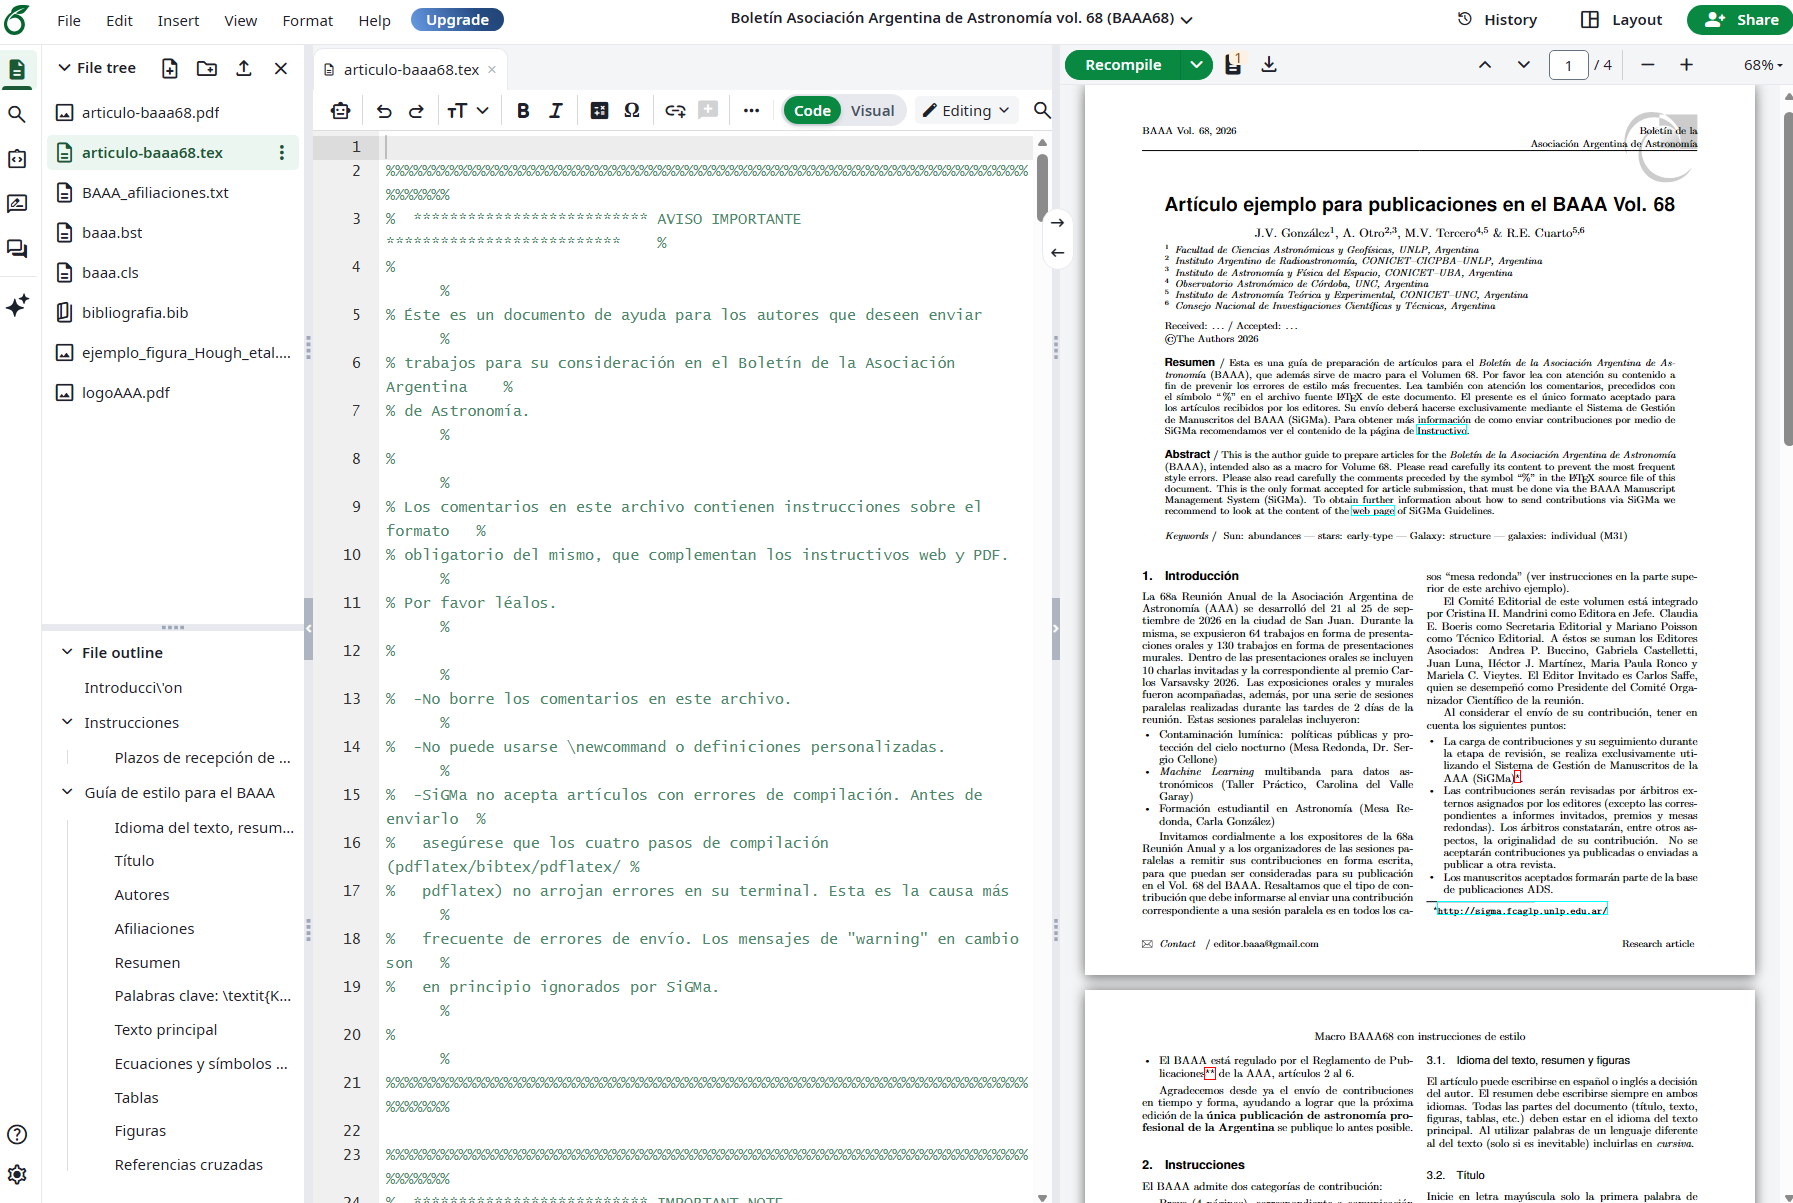
Task: Click the new folder icon in File tree
Action: [207, 68]
